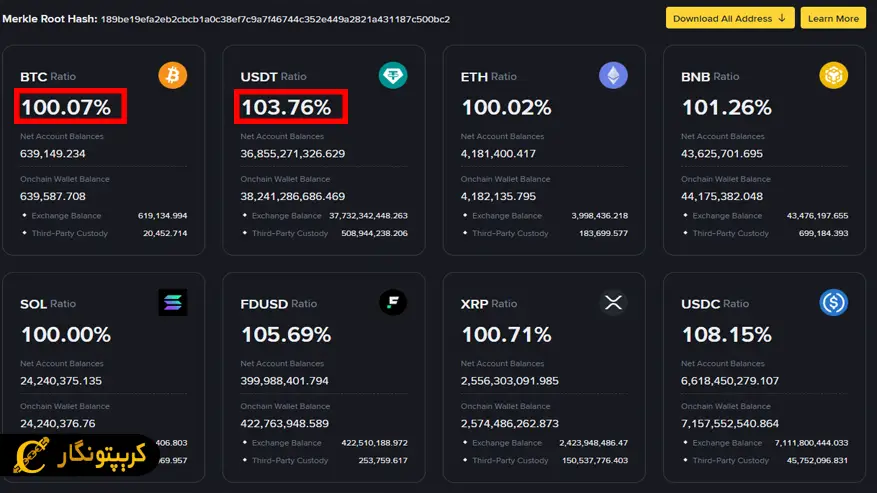Select BTC exchange balance 619,134.994

(163, 215)
